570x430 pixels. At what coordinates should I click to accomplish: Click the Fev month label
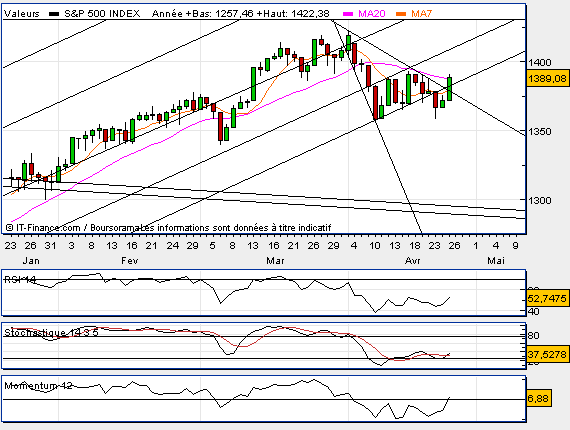pyautogui.click(x=130, y=261)
